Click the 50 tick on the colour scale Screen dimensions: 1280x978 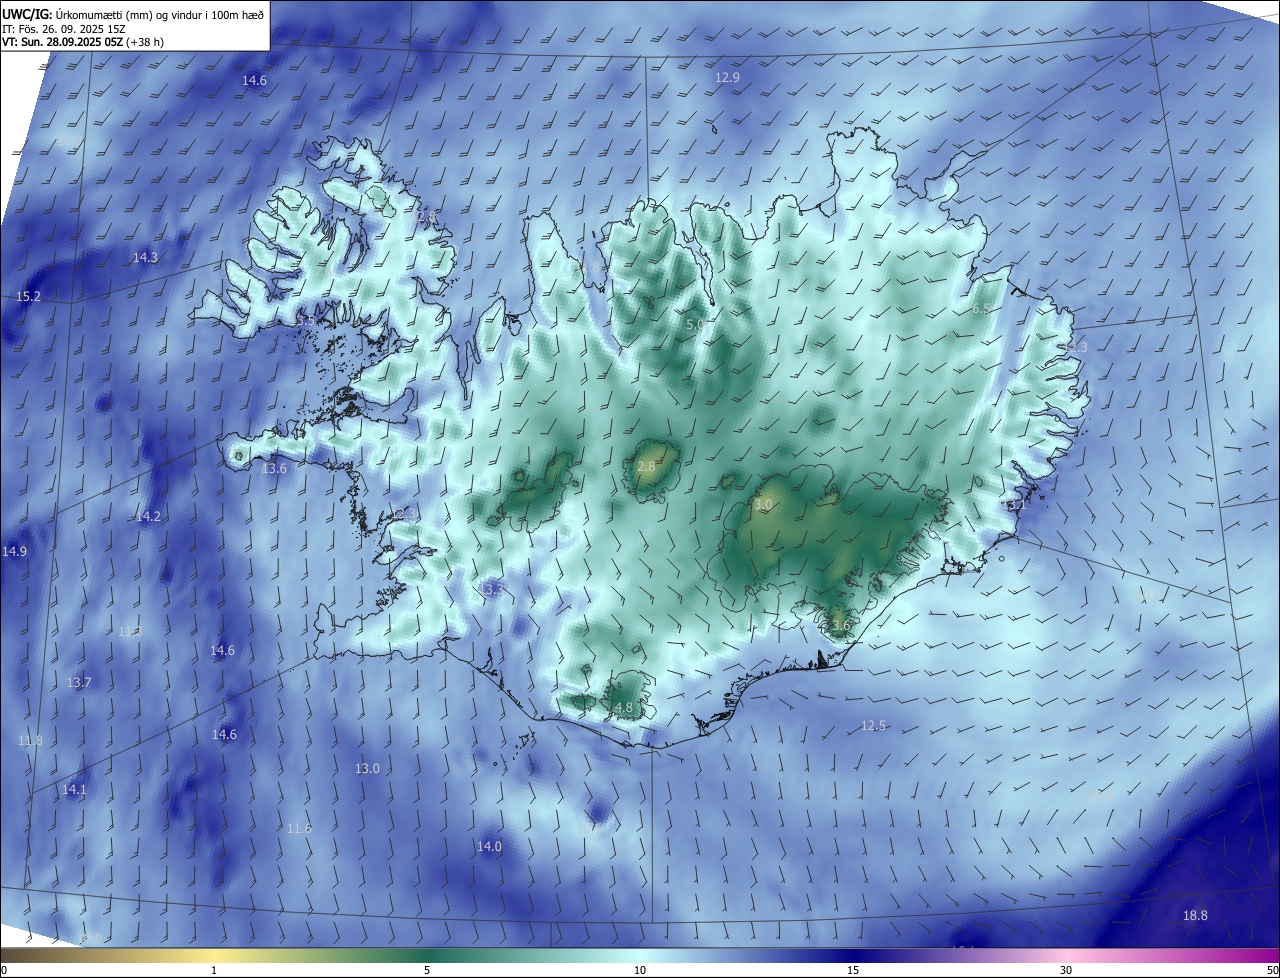click(x=1272, y=971)
